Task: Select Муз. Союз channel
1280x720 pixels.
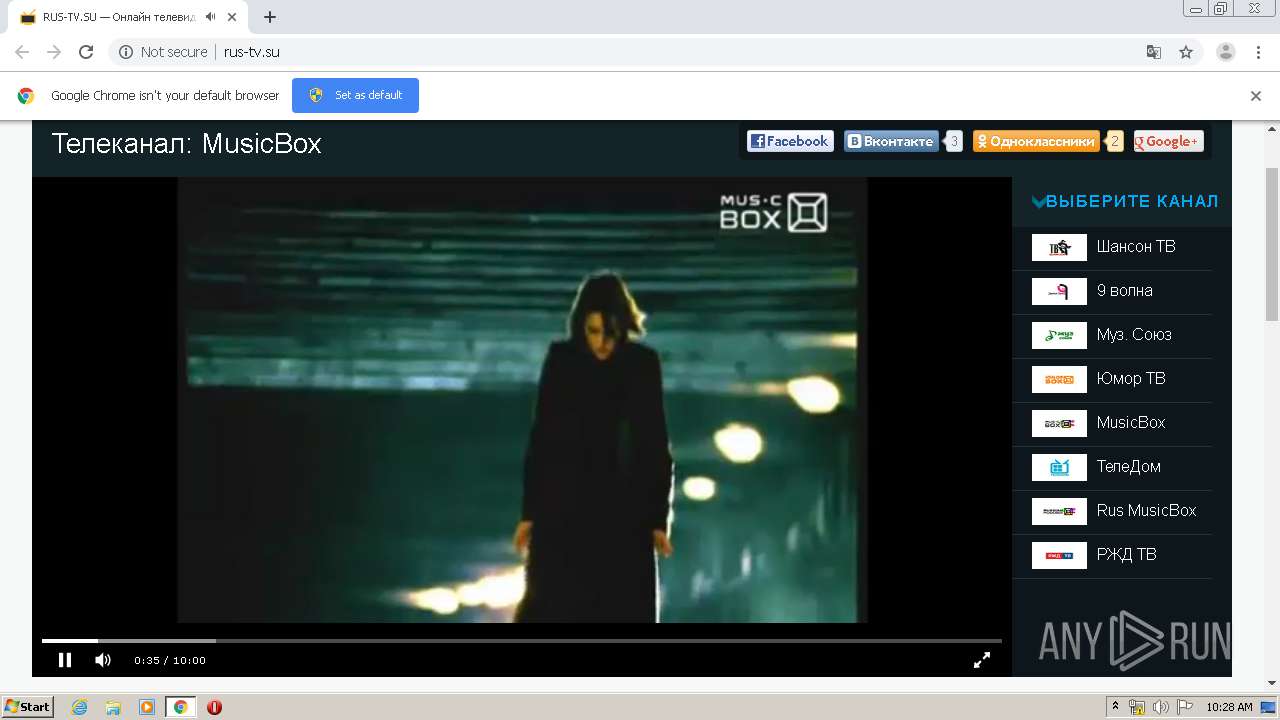Action: click(x=1112, y=335)
